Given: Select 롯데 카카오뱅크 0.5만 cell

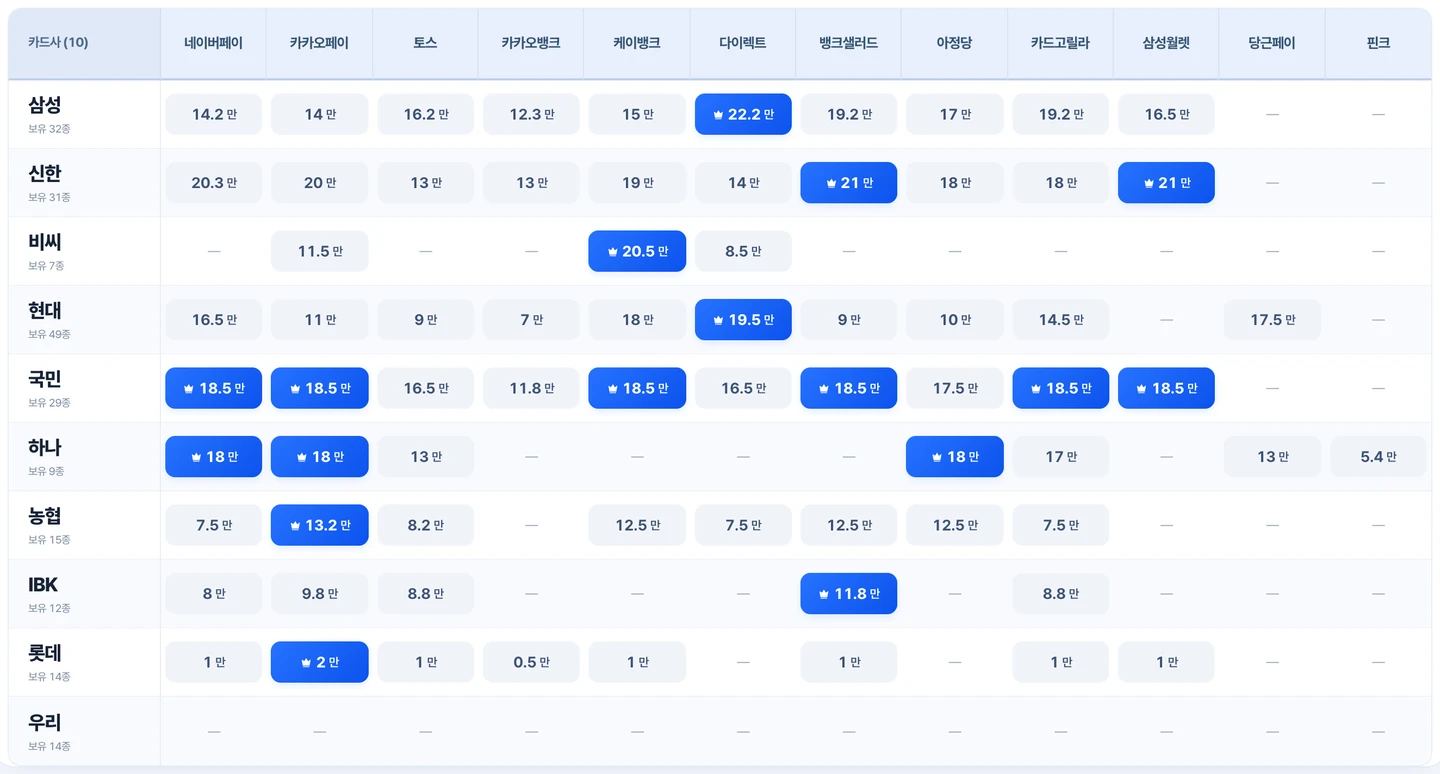Looking at the screenshot, I should pos(531,662).
